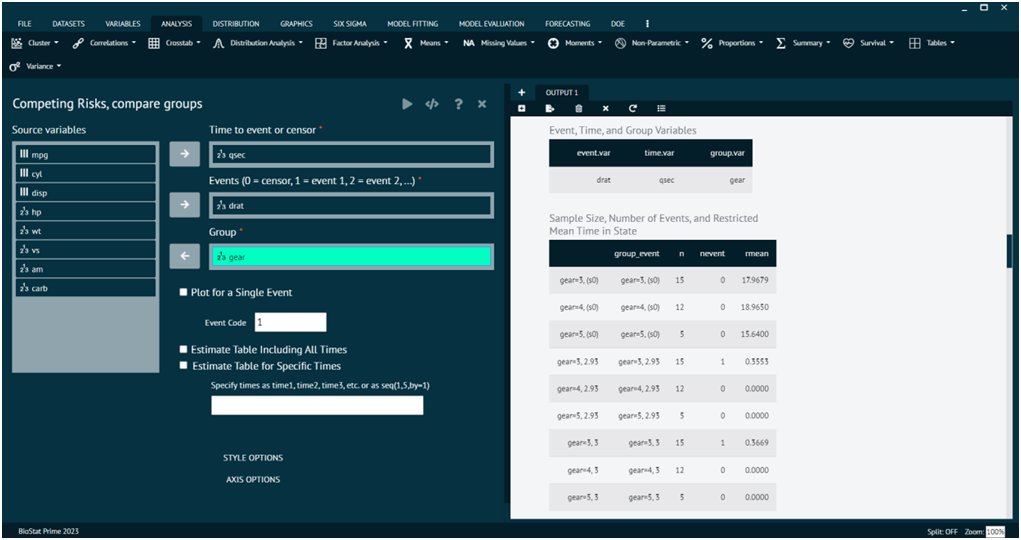Move variable out of Group field with arrow

click(x=184, y=257)
